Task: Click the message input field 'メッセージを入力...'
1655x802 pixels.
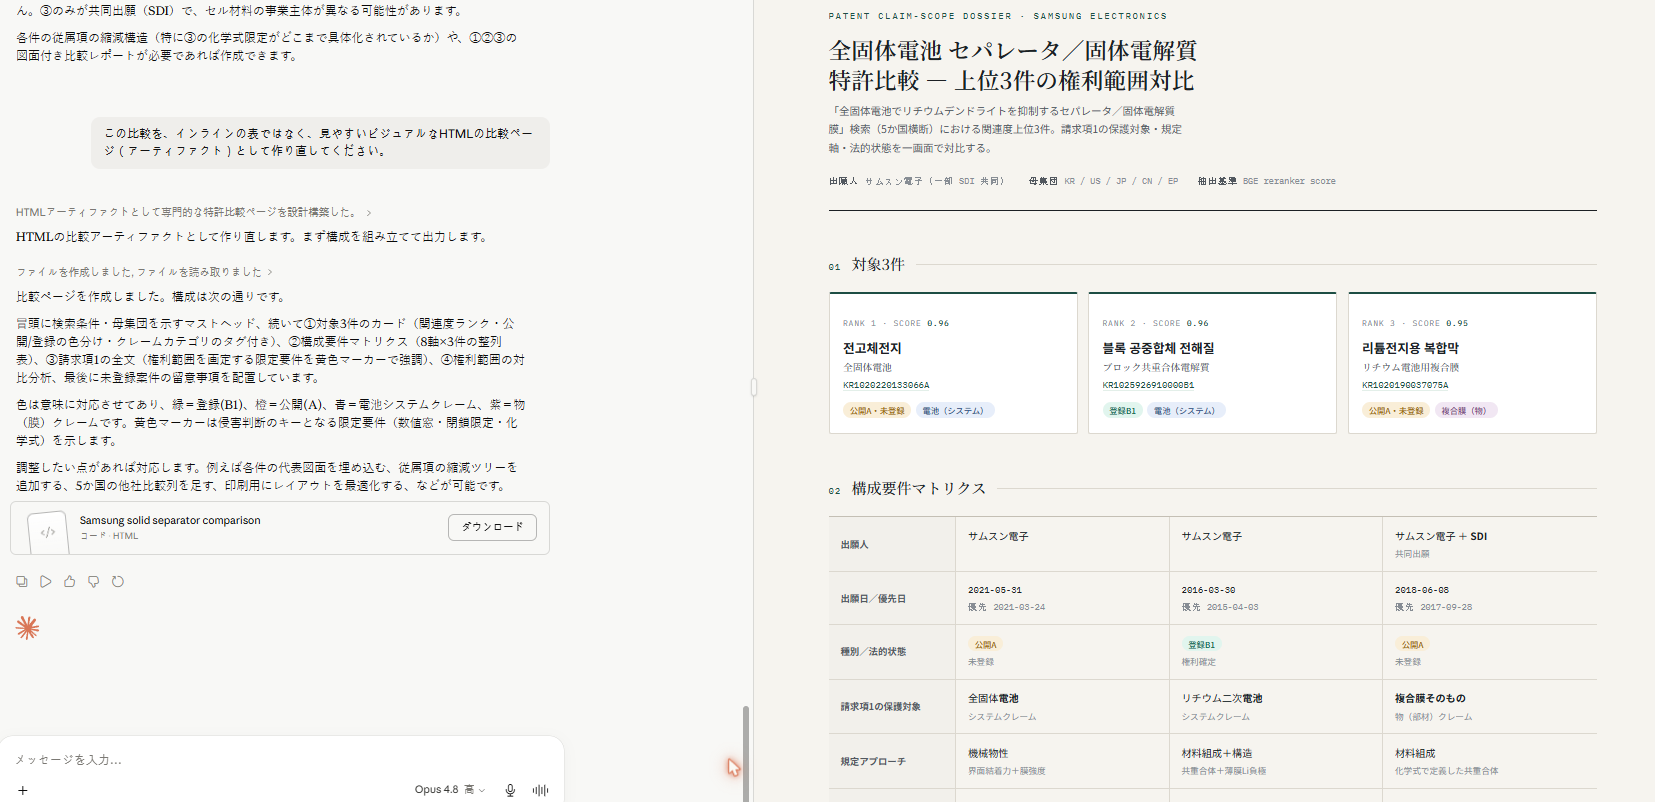Action: [x=280, y=760]
